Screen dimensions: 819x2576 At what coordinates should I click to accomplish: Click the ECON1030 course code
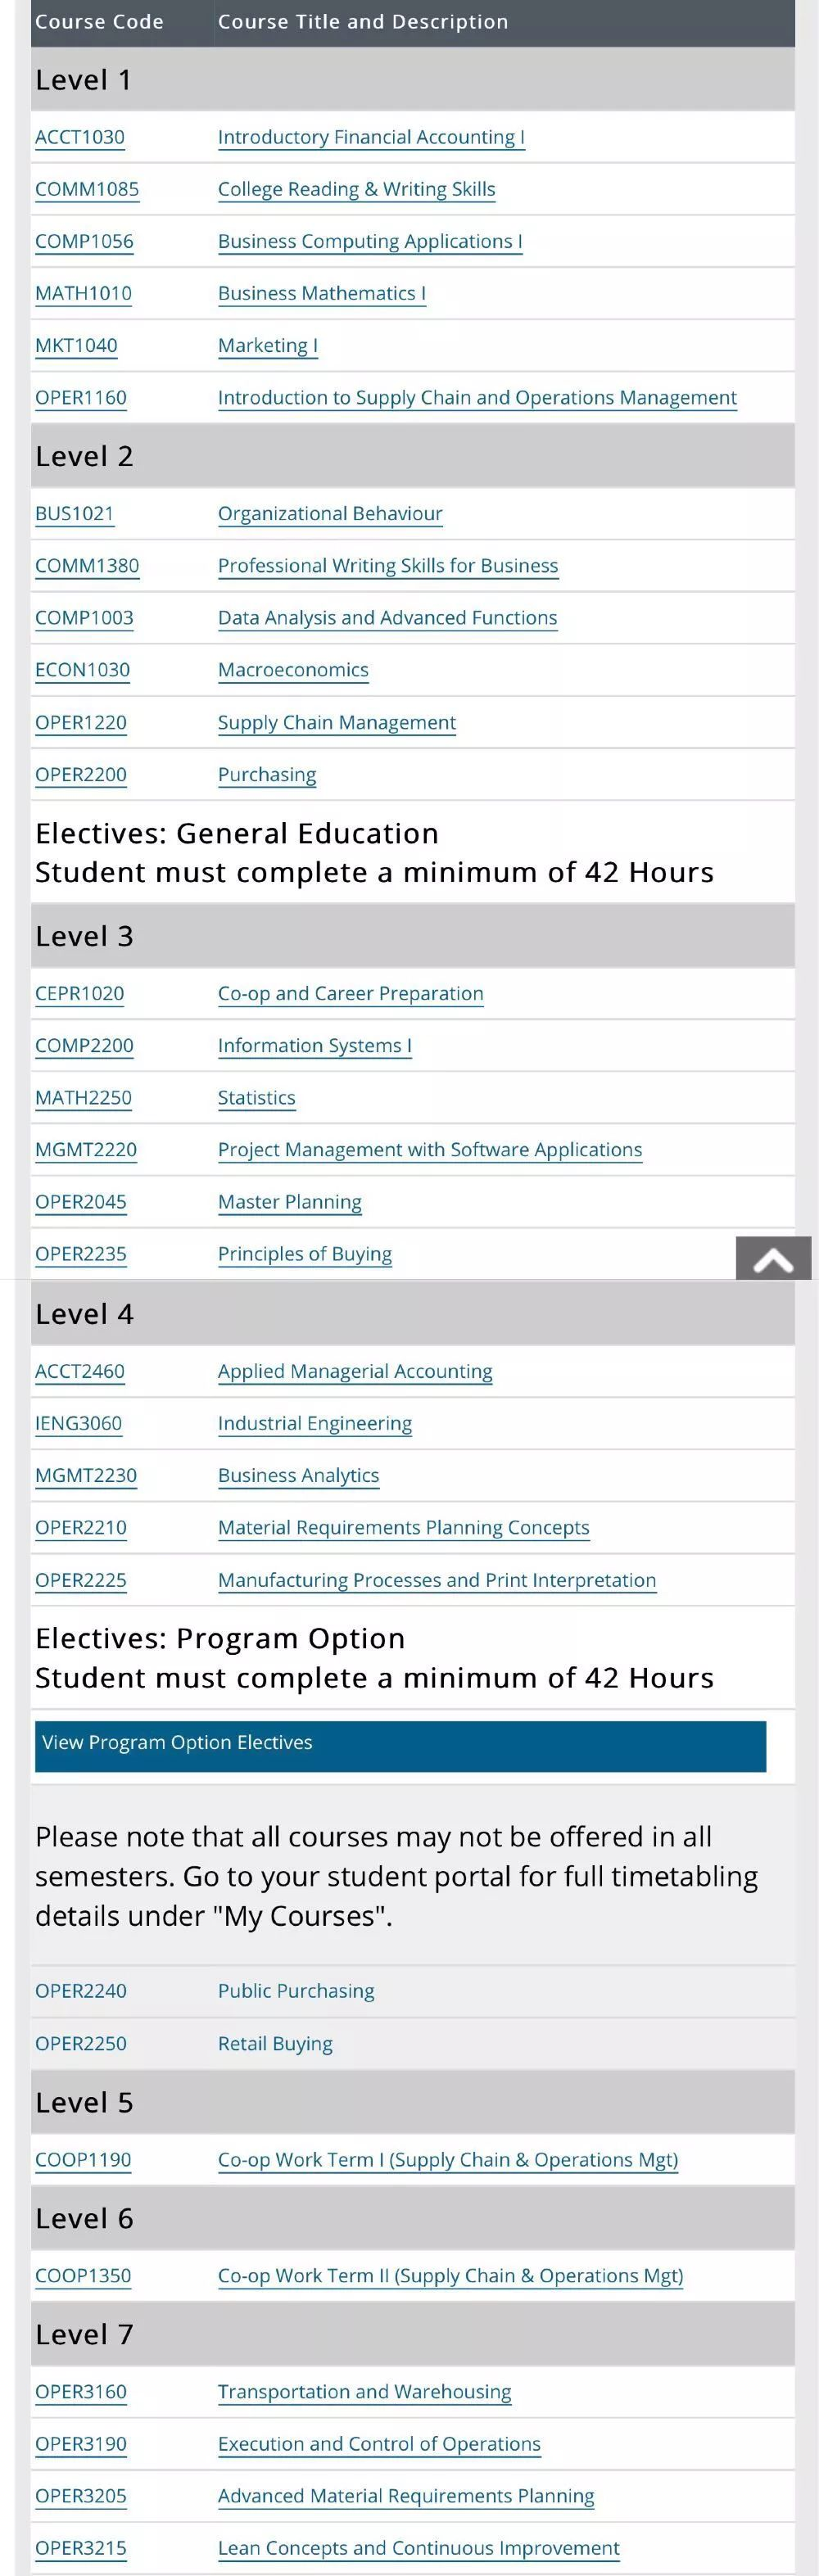[82, 670]
